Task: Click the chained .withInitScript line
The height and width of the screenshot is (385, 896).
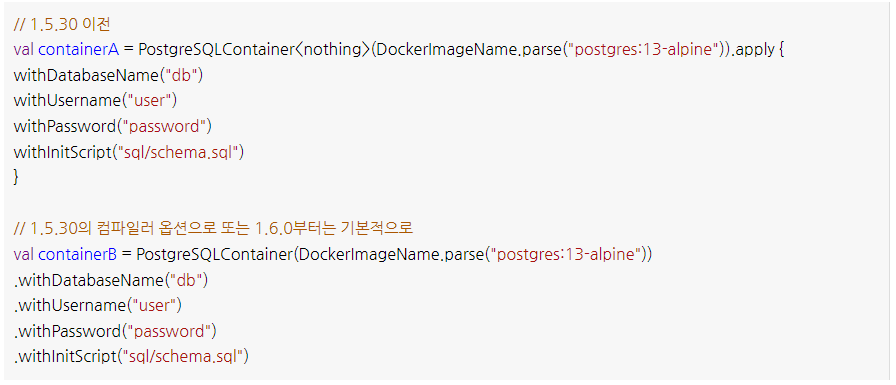Action: [131, 356]
